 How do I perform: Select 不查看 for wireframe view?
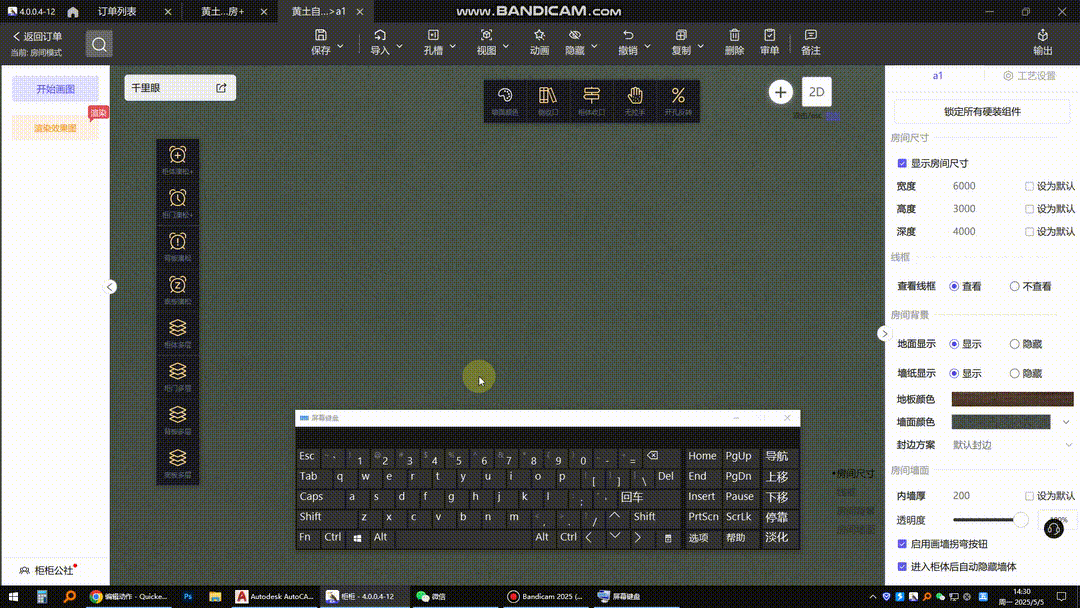tap(1015, 286)
